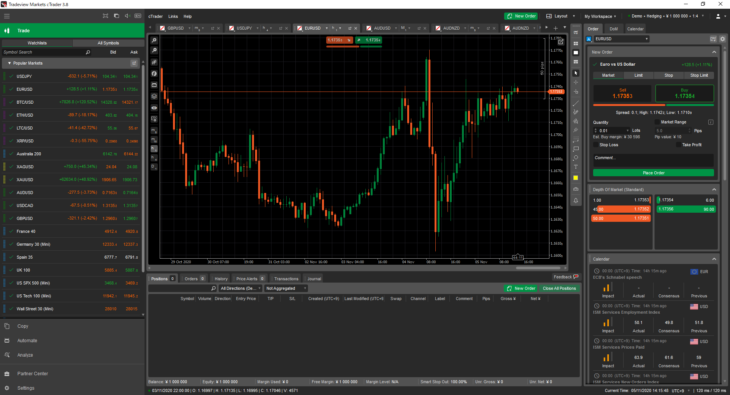Click the zoom-in magnifier icon on the chart toolbar
The image size is (730, 395).
point(154,41)
